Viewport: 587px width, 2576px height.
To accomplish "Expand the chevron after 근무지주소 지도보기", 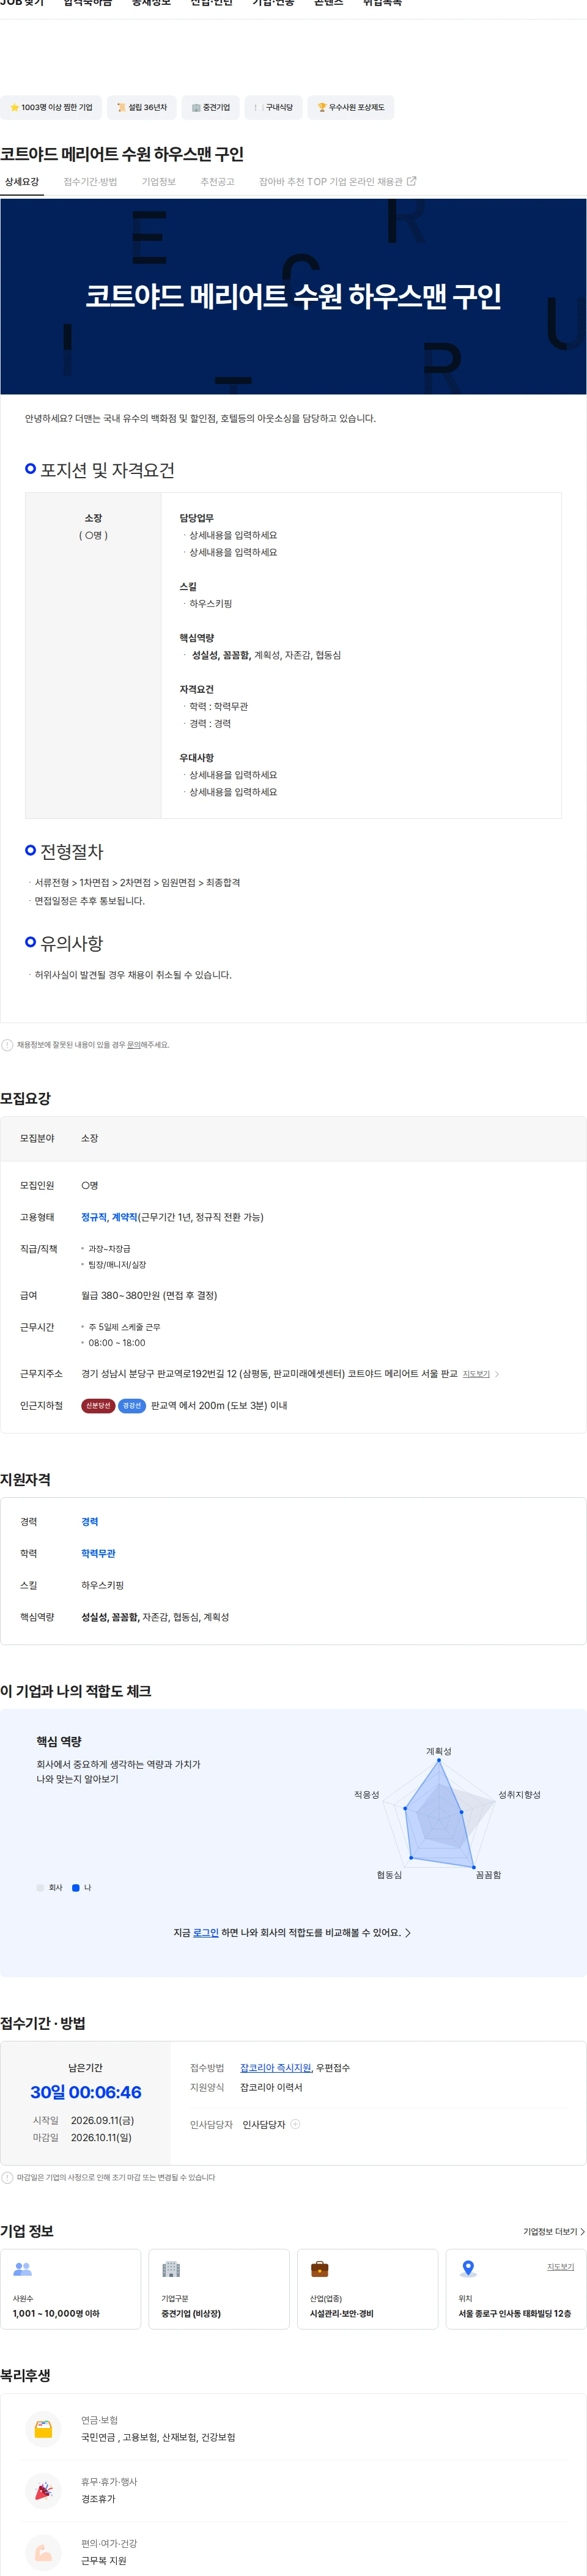I will point(497,1374).
